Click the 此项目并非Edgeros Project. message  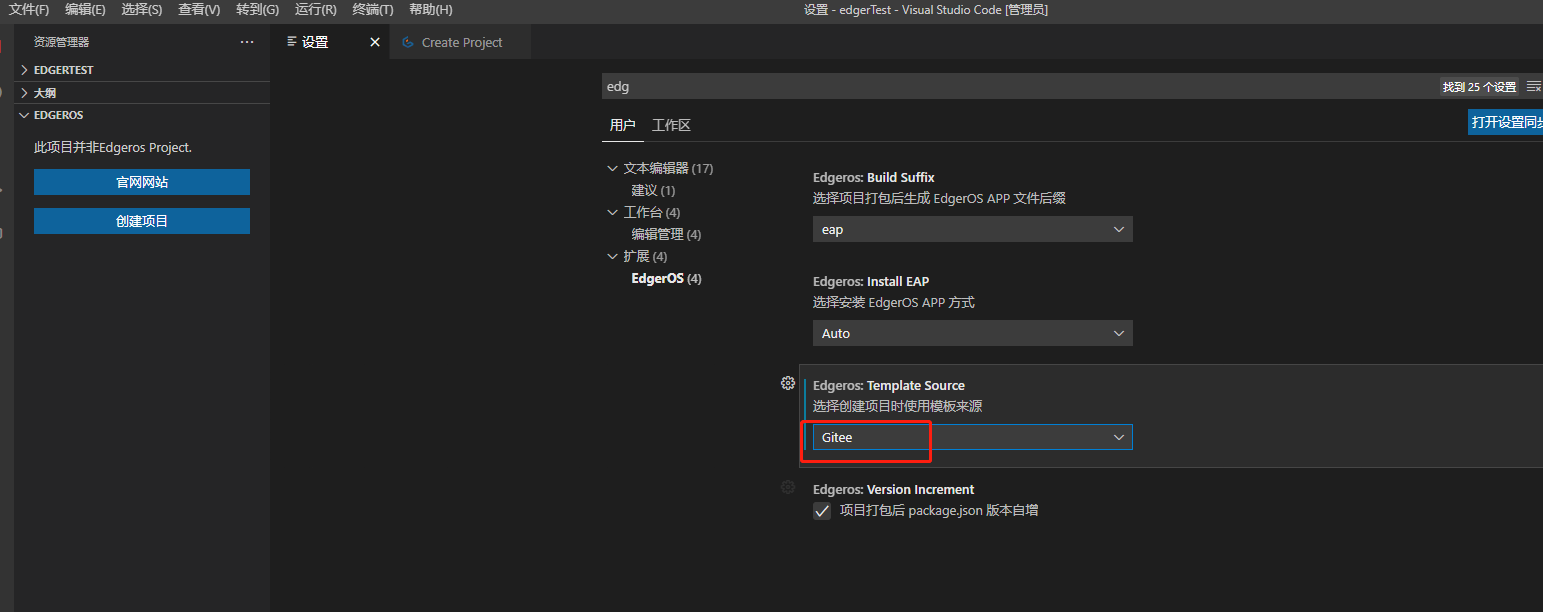click(x=113, y=147)
